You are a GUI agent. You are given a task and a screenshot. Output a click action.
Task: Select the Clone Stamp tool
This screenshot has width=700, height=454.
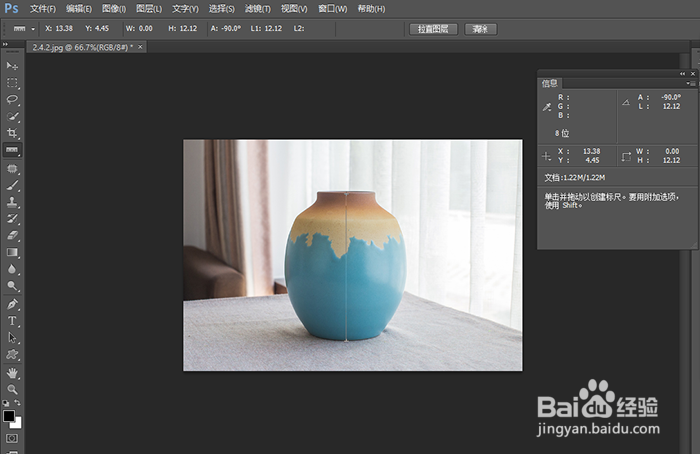(x=12, y=202)
